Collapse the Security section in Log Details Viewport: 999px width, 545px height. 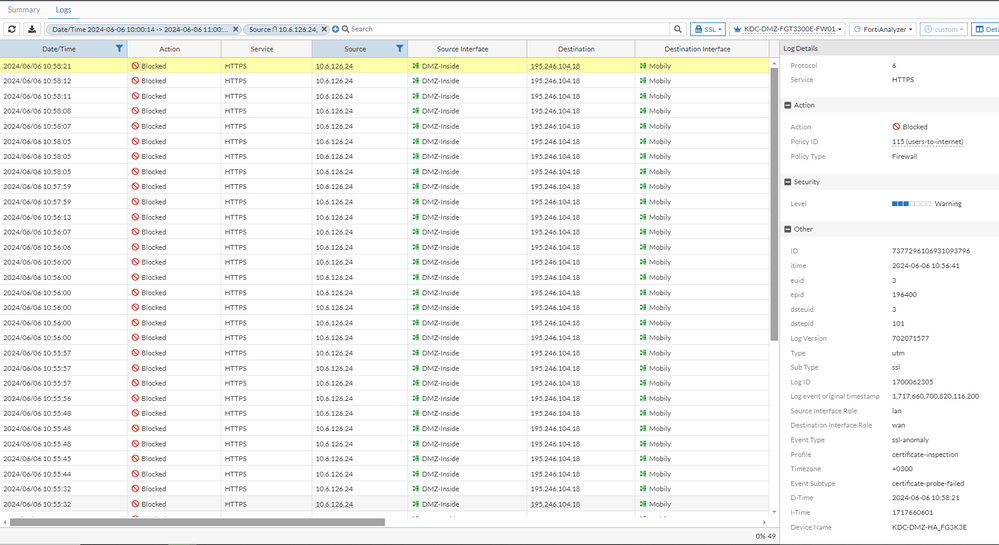[x=788, y=182]
